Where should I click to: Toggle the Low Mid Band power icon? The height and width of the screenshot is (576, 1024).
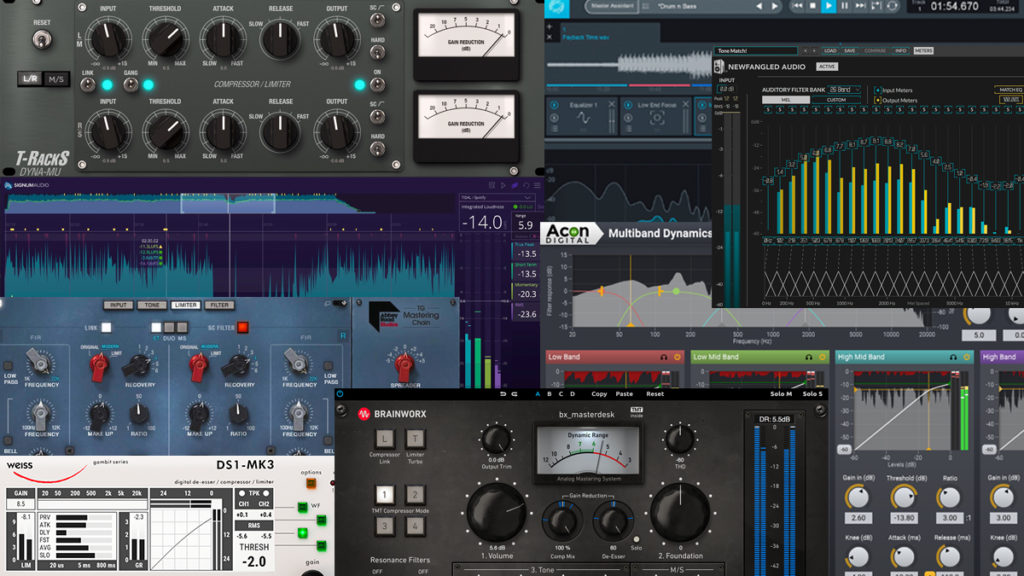pos(822,357)
